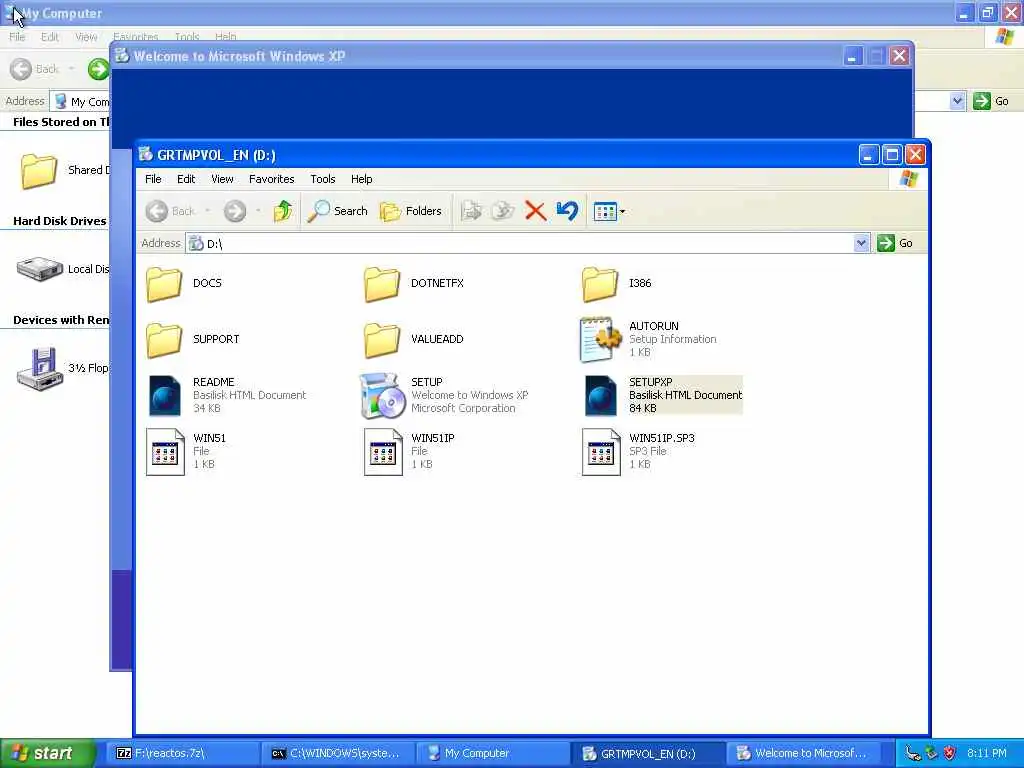The height and width of the screenshot is (768, 1024).
Task: Switch to My Computer taskbar item
Action: tap(494, 753)
